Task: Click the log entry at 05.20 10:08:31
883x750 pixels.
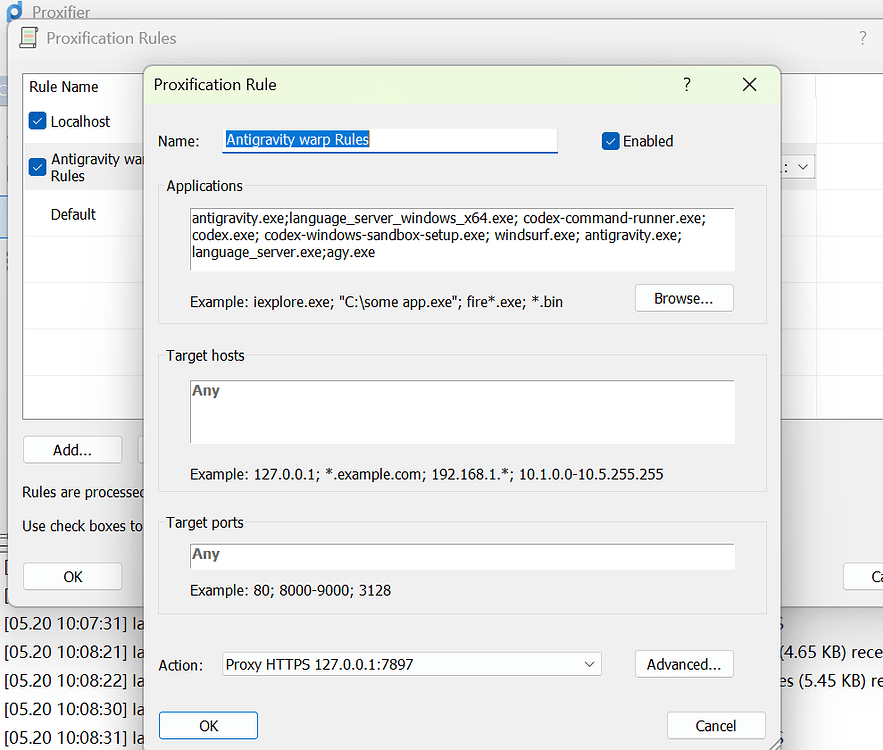Action: tap(74, 737)
